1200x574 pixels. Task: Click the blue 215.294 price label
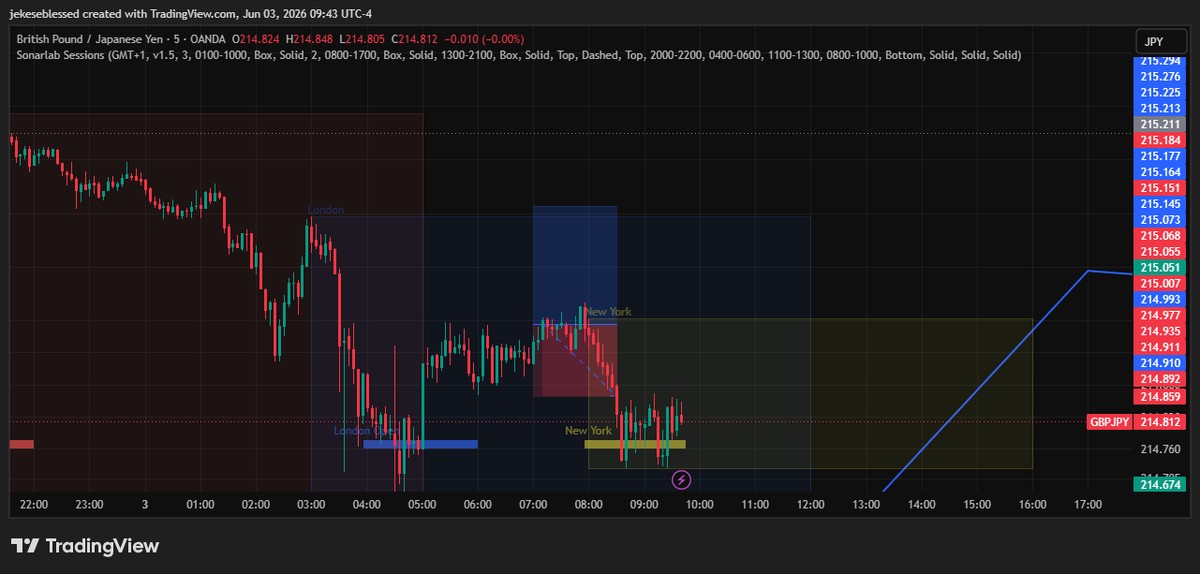click(x=1160, y=61)
